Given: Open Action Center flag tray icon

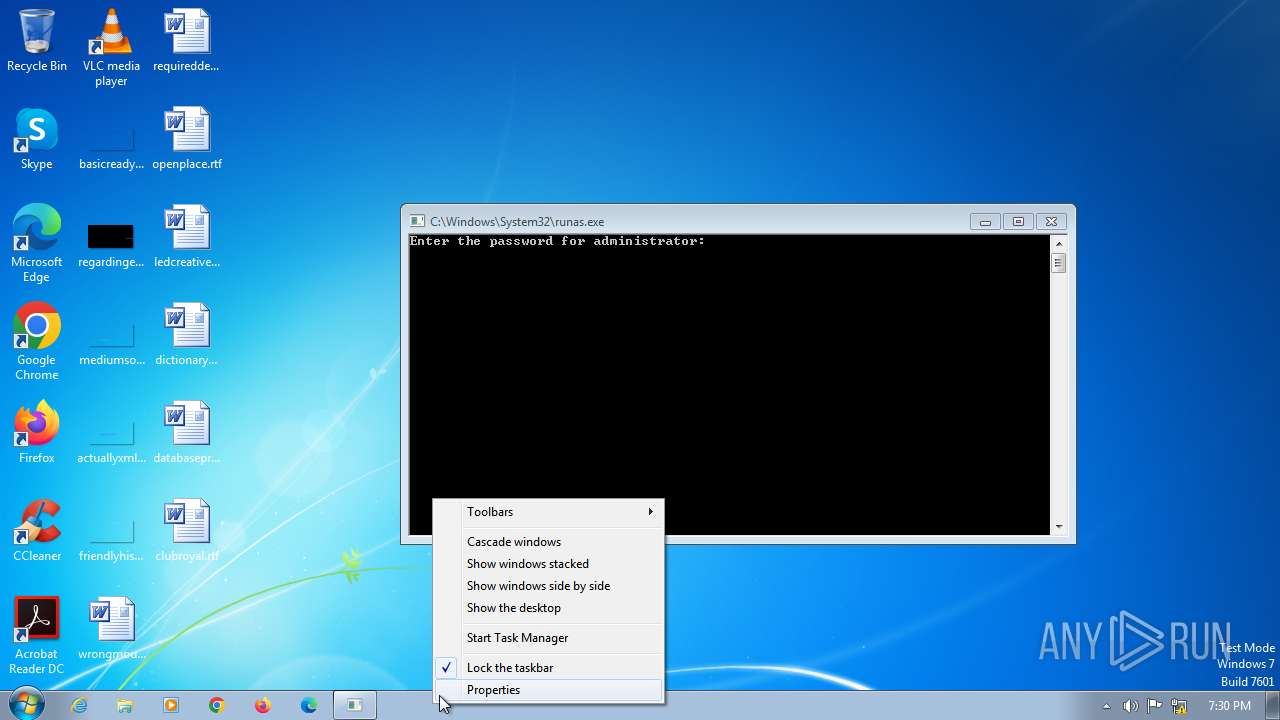Looking at the screenshot, I should [x=1154, y=706].
